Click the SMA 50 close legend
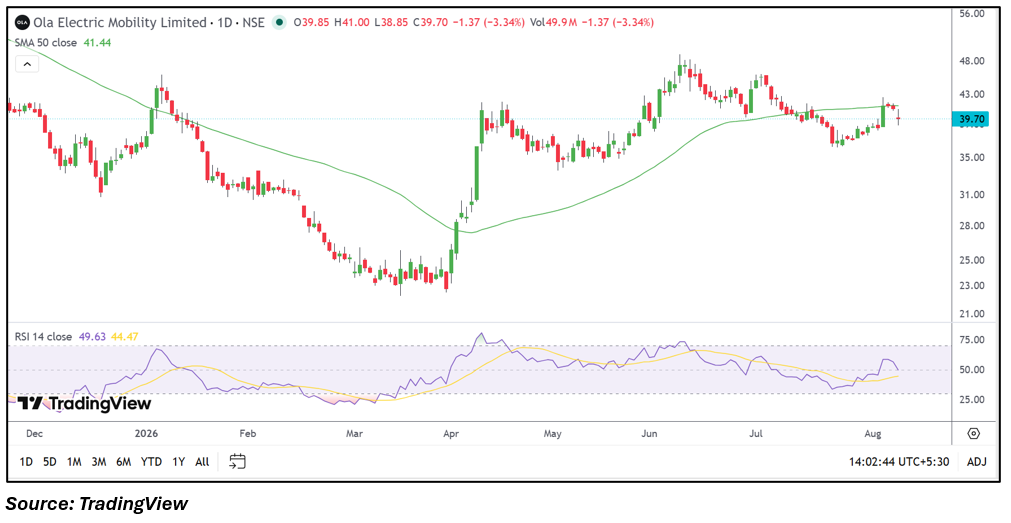Screen dimensions: 1011x523 coord(46,43)
